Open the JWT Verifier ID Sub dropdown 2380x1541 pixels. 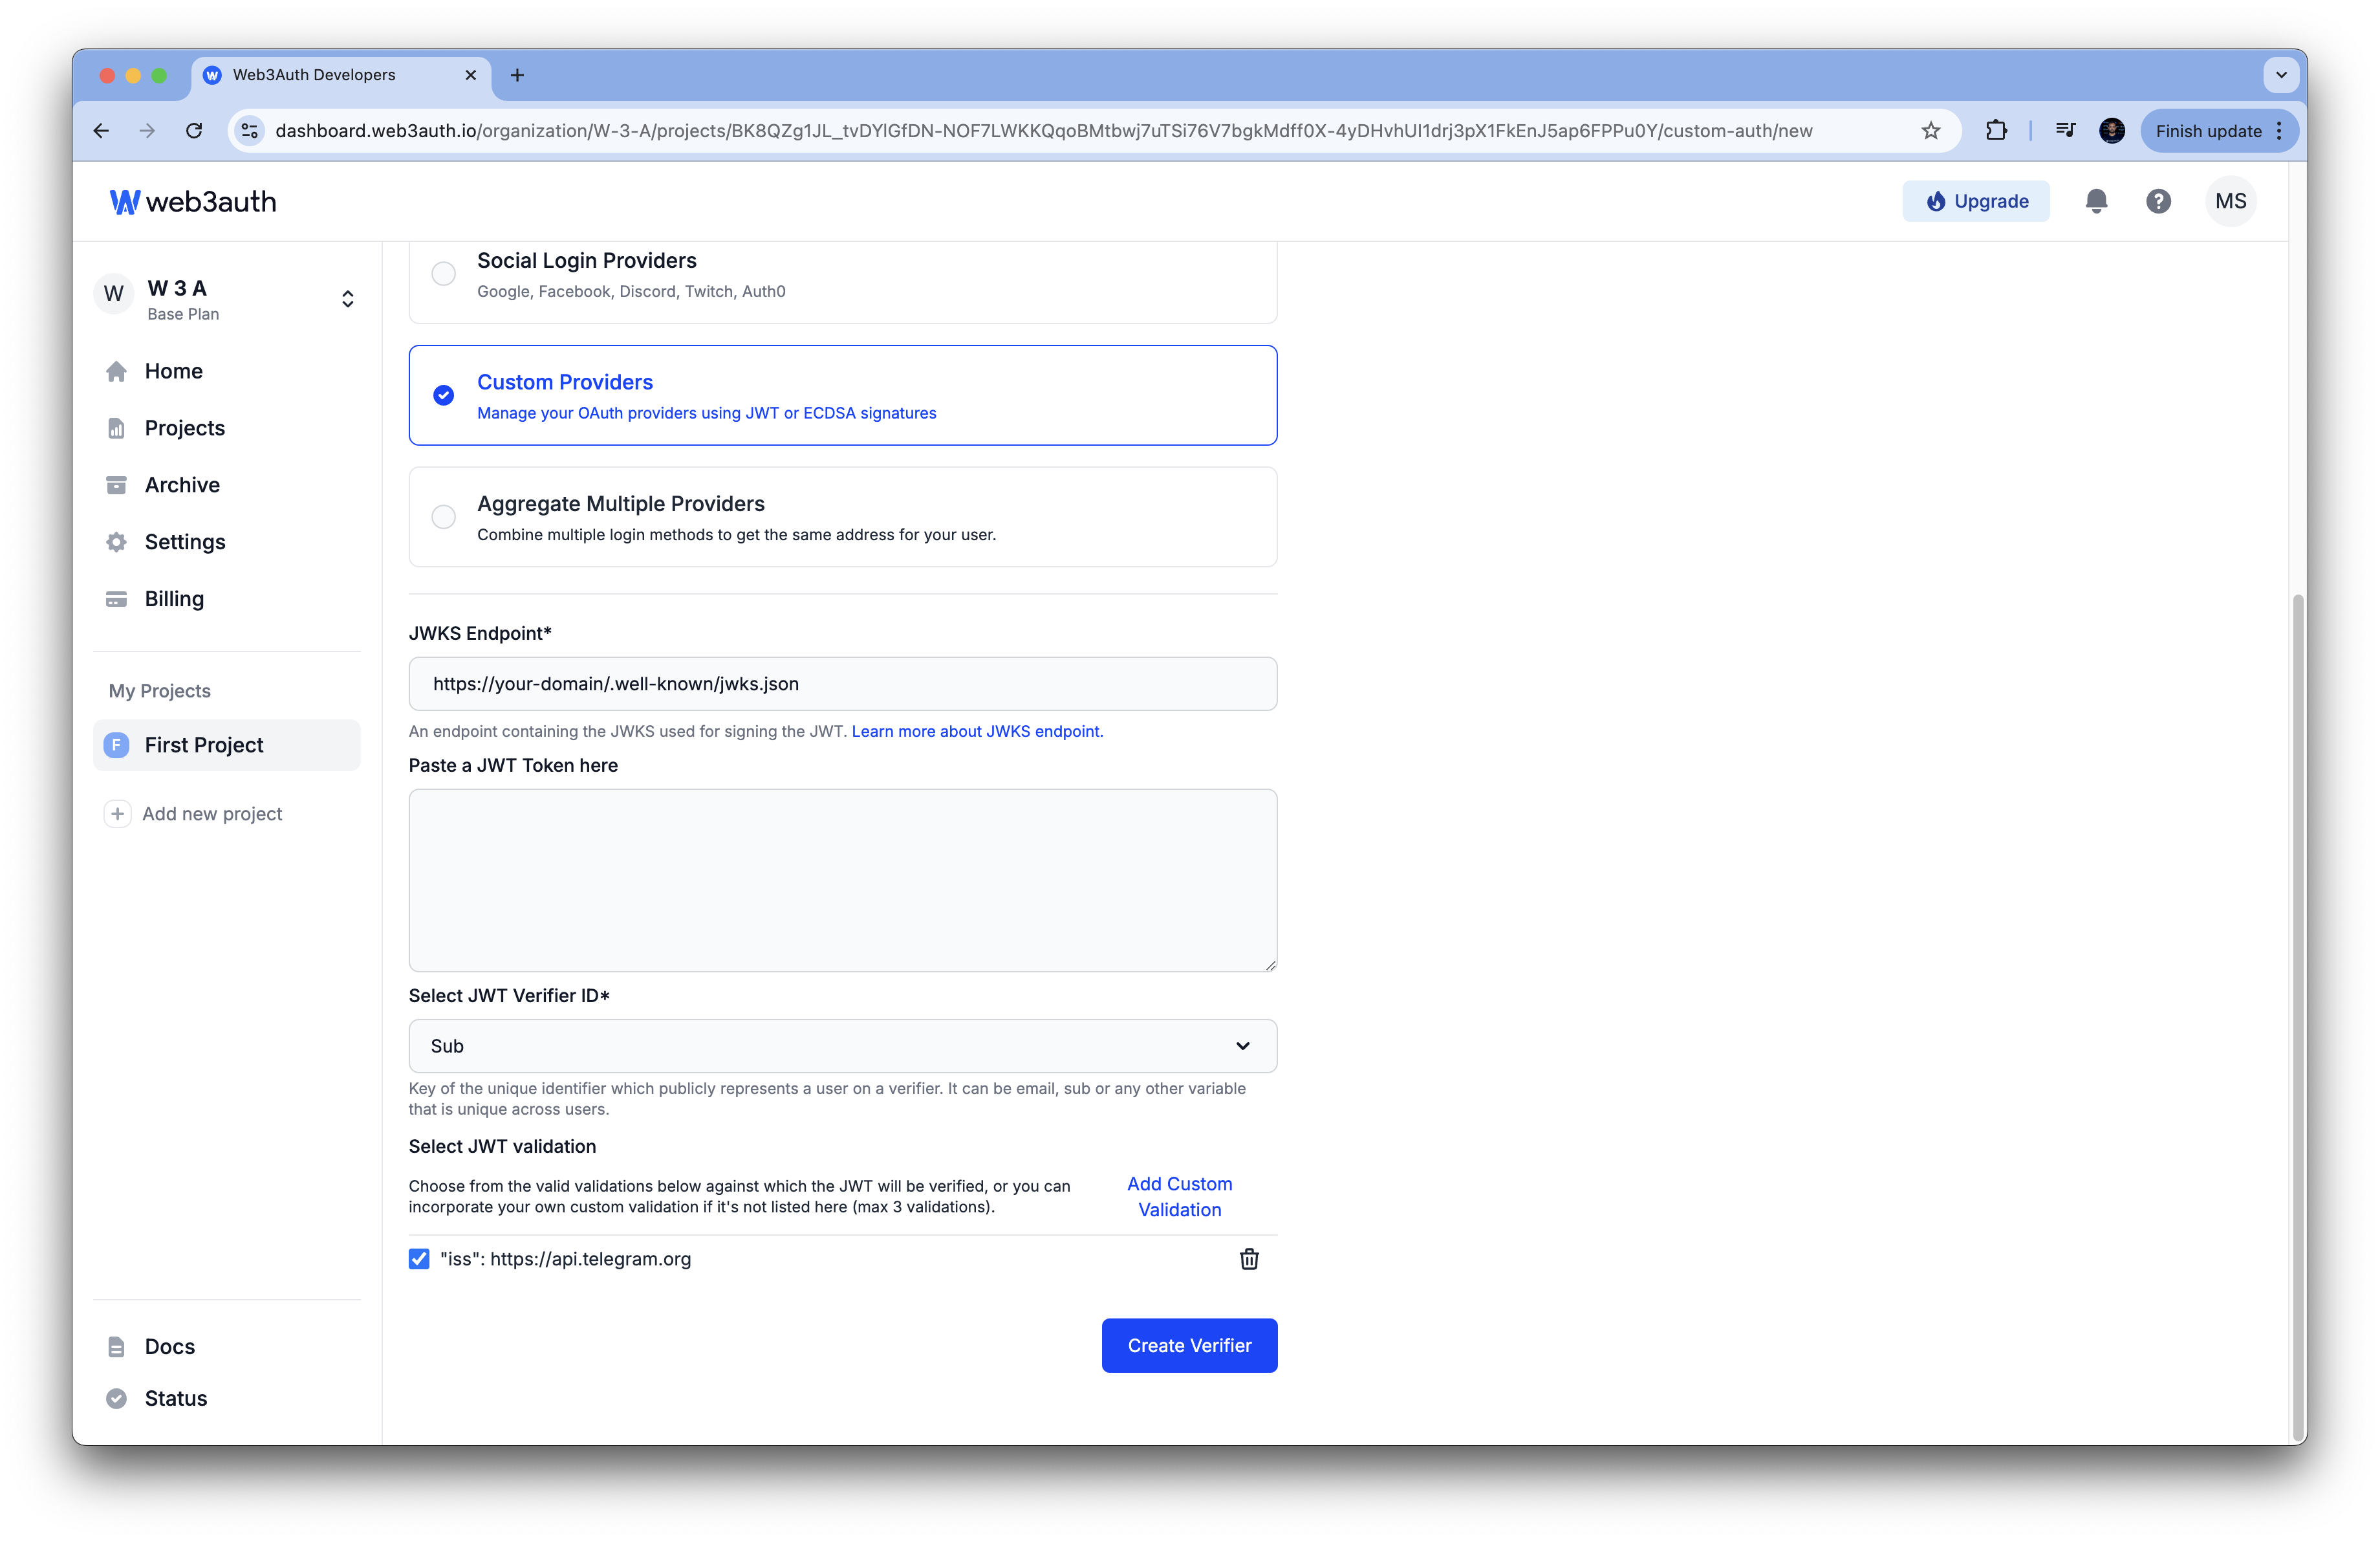coord(842,1046)
